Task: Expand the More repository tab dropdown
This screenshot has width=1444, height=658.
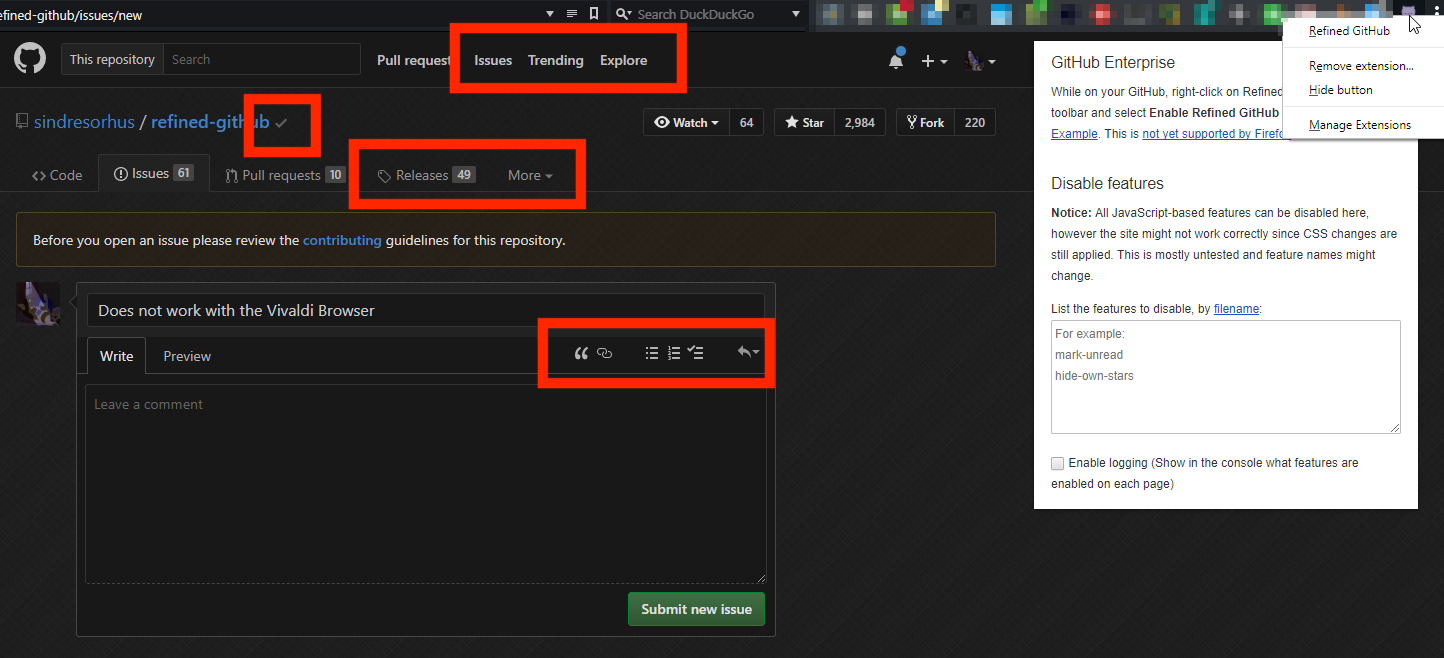Action: (530, 175)
